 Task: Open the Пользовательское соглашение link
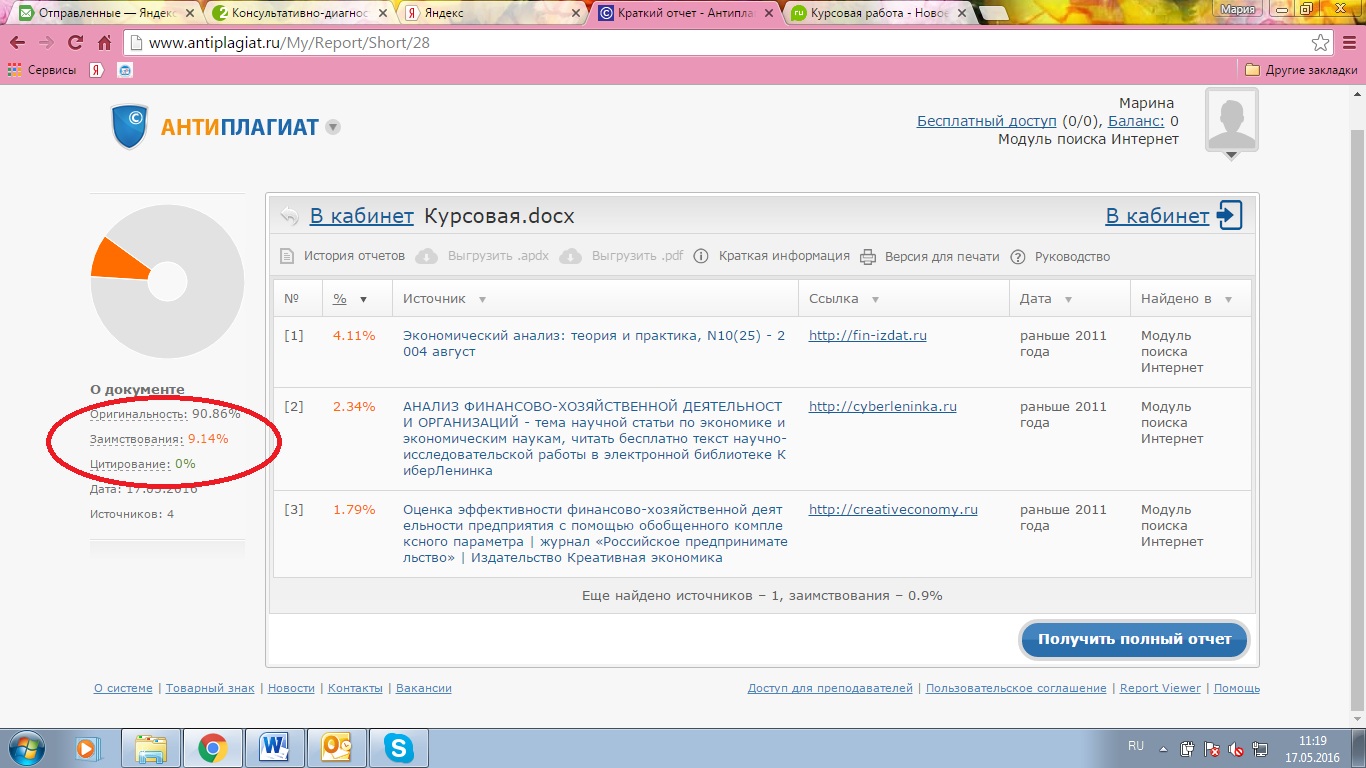tap(1016, 688)
